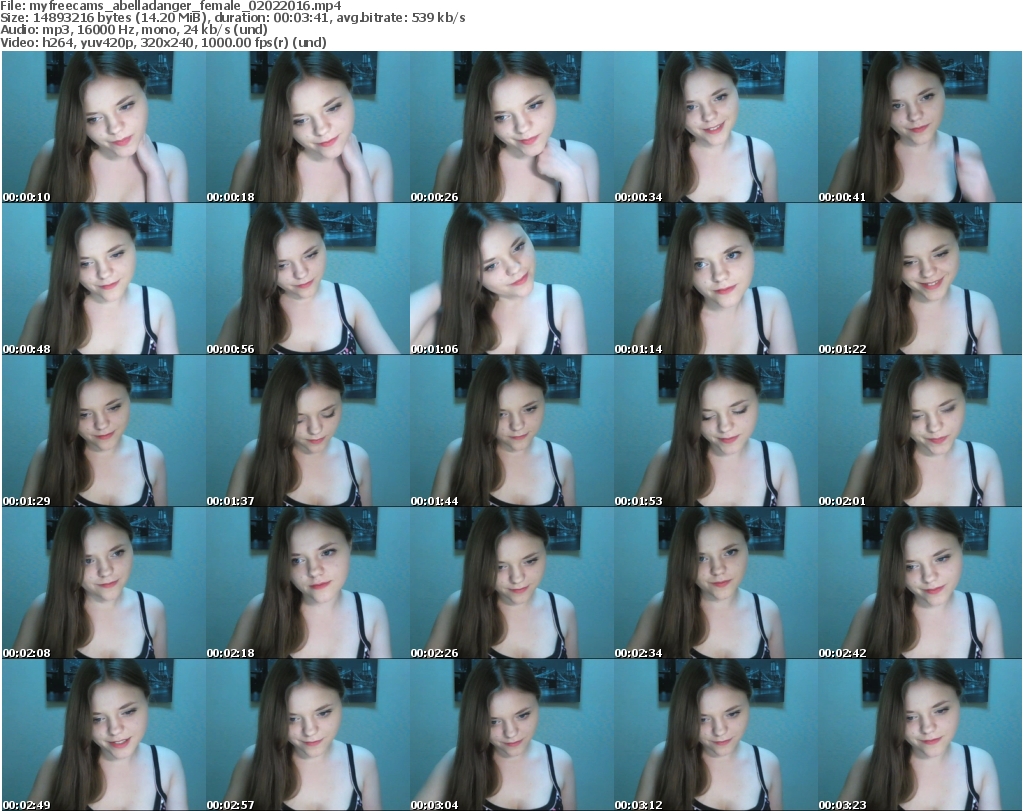Click the thumbnail labeled 00:02:08
This screenshot has width=1024, height=811.
coord(104,582)
